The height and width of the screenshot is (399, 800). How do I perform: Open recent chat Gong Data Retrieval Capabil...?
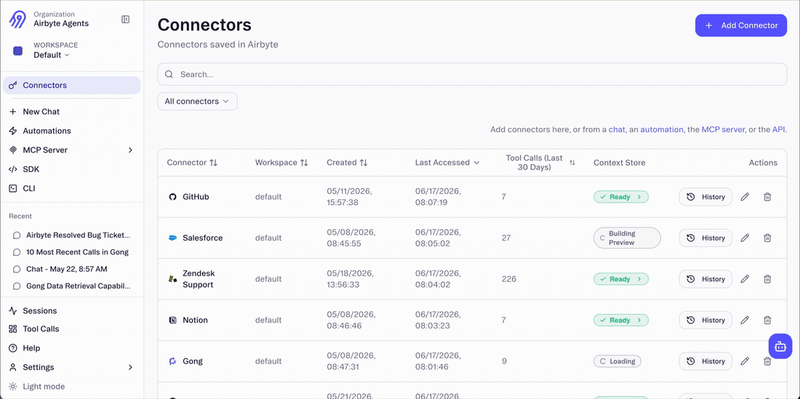pyautogui.click(x=72, y=286)
